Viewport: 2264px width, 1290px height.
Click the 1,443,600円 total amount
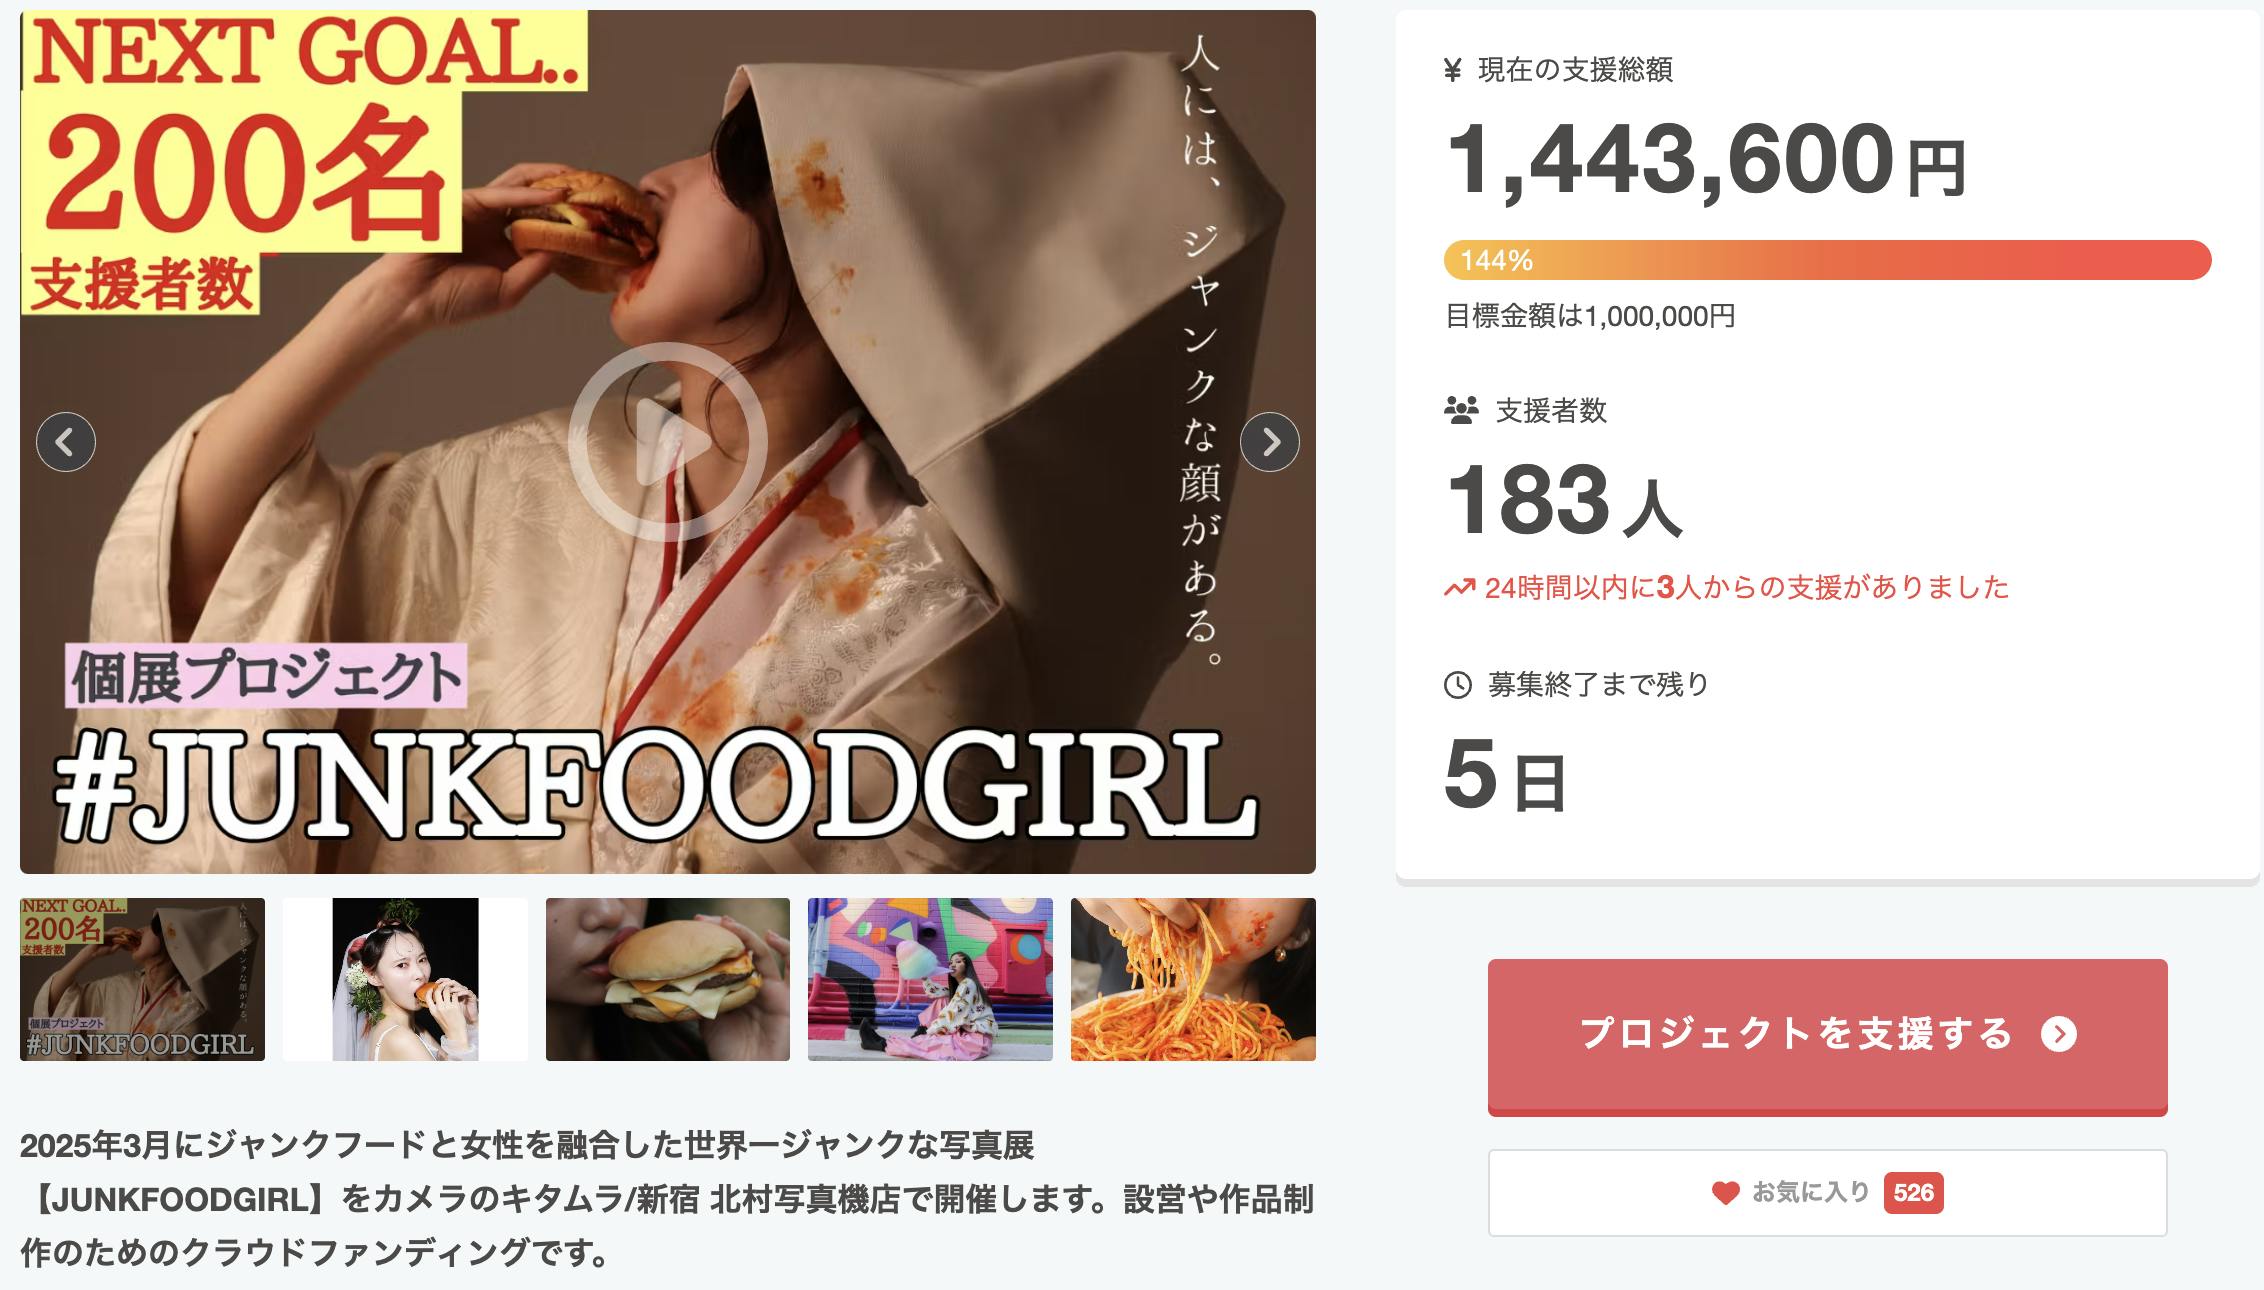[1706, 161]
